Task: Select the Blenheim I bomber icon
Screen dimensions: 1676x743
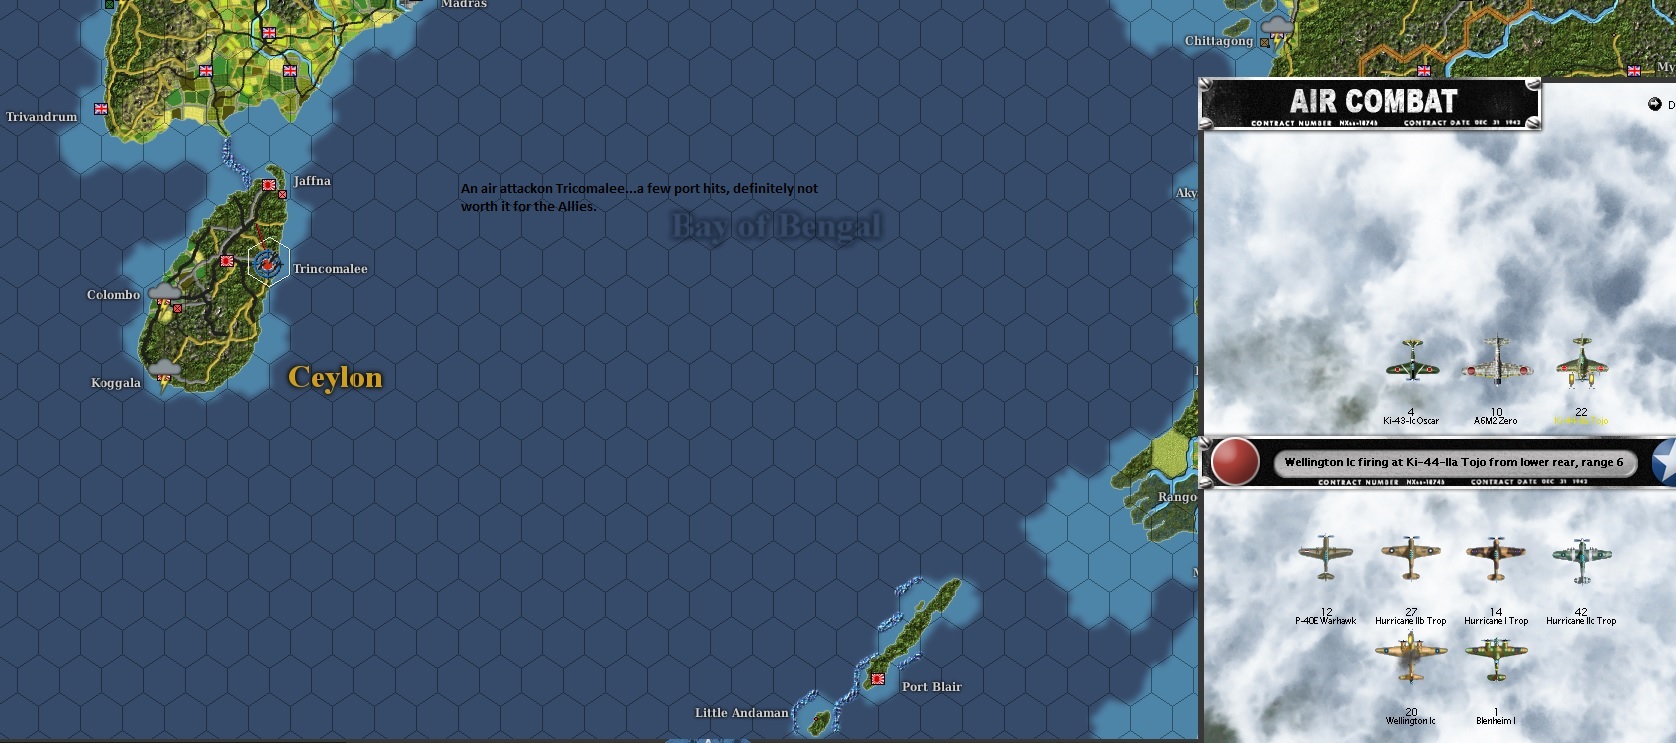Action: pos(1496,660)
